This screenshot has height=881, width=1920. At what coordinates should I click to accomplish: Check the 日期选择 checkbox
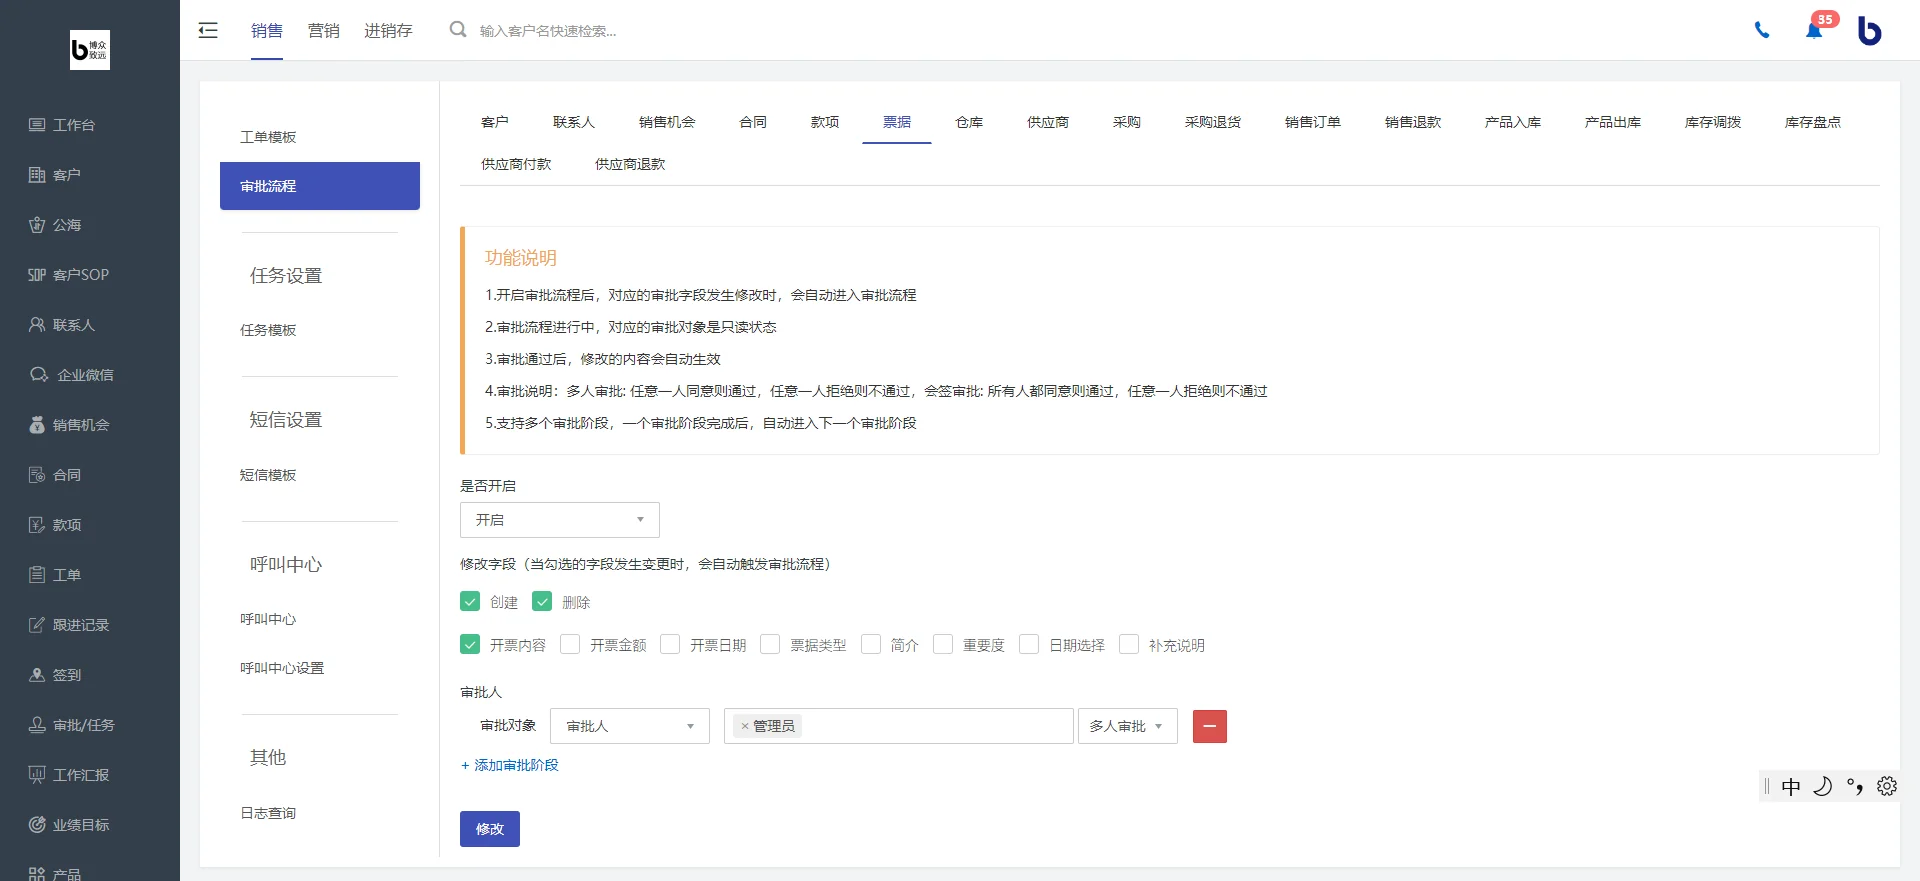pos(1029,644)
